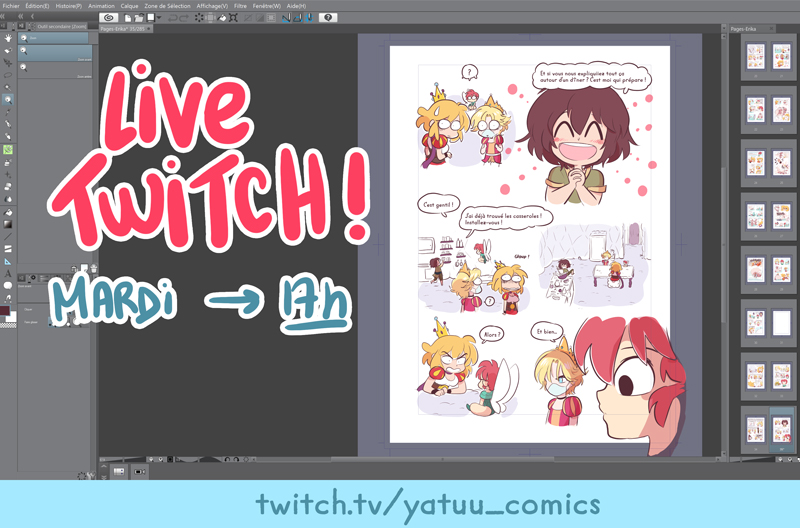Select the Text tool

[8, 273]
